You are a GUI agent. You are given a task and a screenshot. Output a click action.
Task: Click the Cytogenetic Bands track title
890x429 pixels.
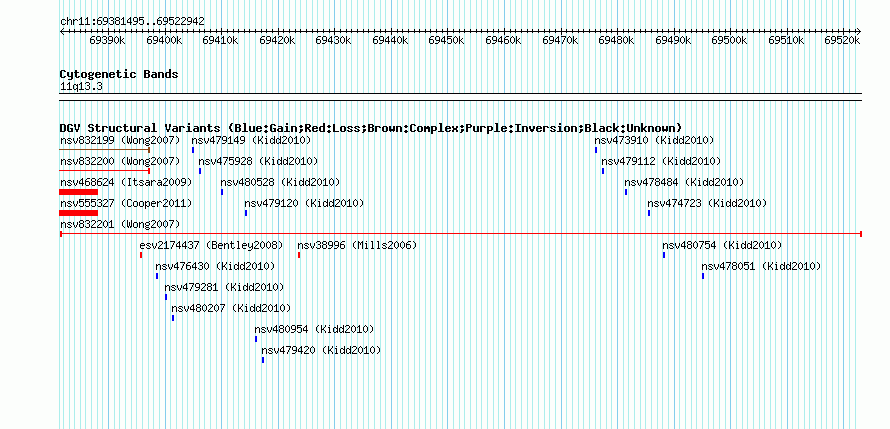pos(119,74)
